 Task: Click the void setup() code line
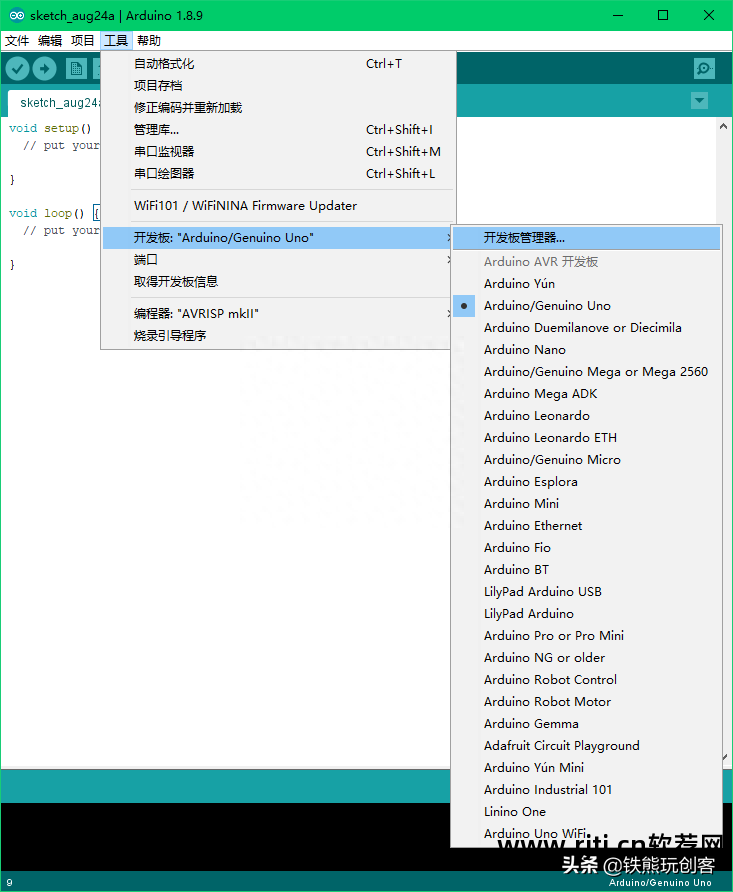pos(50,129)
